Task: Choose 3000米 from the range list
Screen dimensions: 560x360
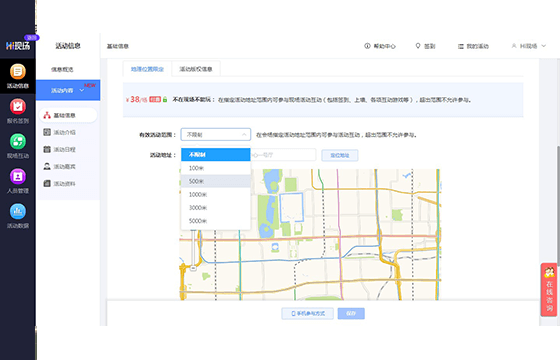Action: tap(216, 208)
